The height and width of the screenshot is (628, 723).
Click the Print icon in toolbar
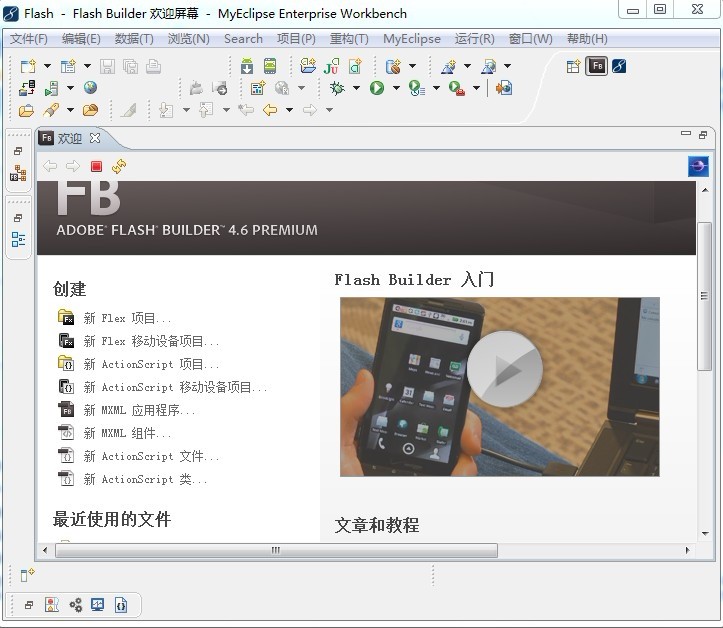(x=154, y=66)
